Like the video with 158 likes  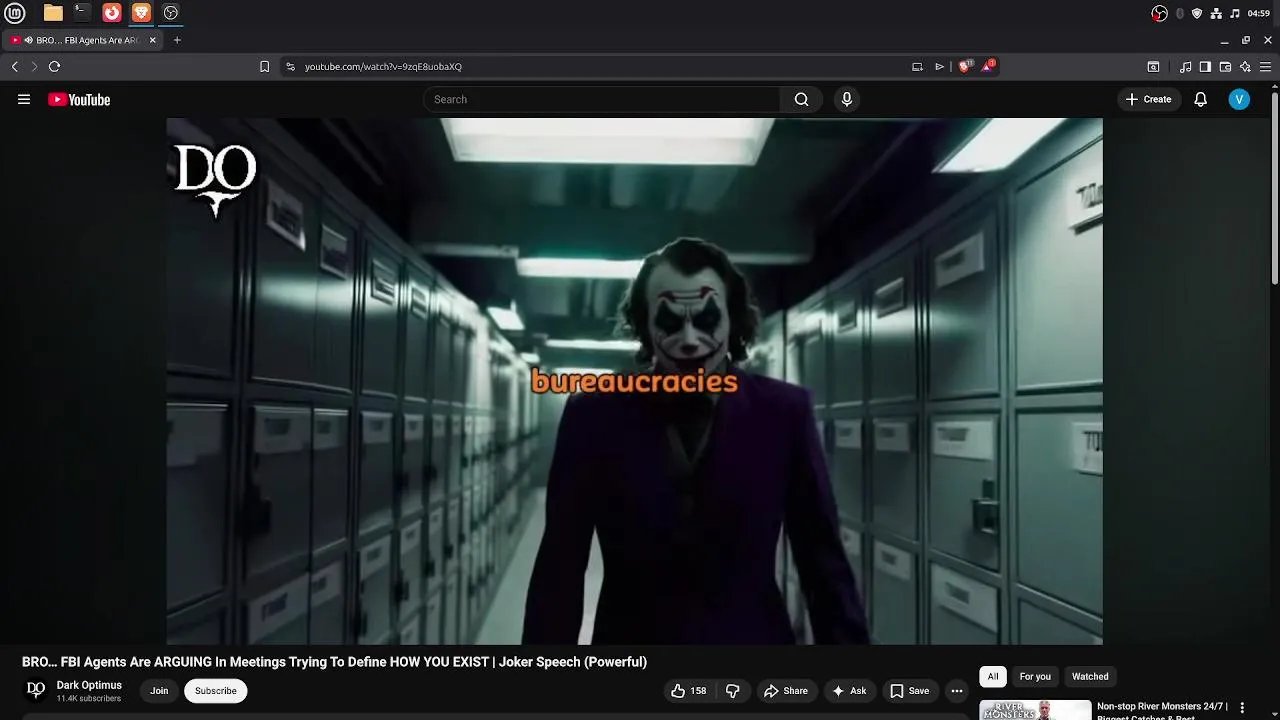689,690
